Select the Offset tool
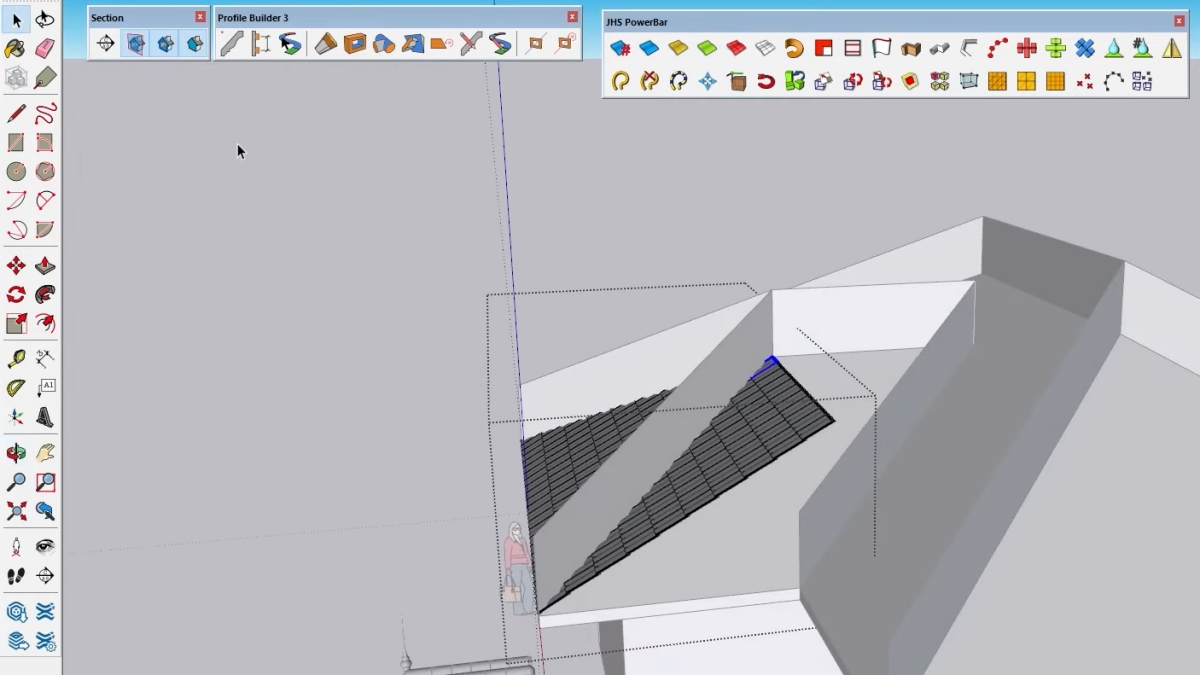The width and height of the screenshot is (1200, 675). (x=45, y=323)
